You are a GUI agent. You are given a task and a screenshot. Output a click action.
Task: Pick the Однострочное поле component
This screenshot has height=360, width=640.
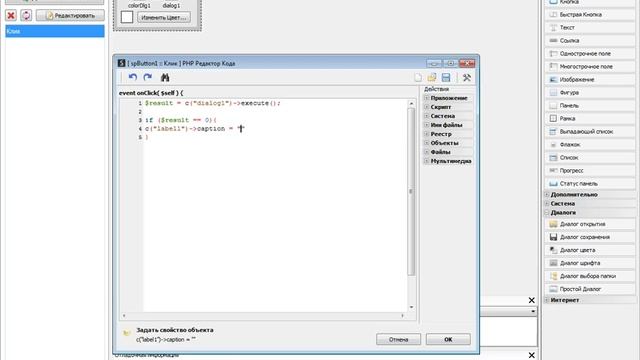pos(589,53)
